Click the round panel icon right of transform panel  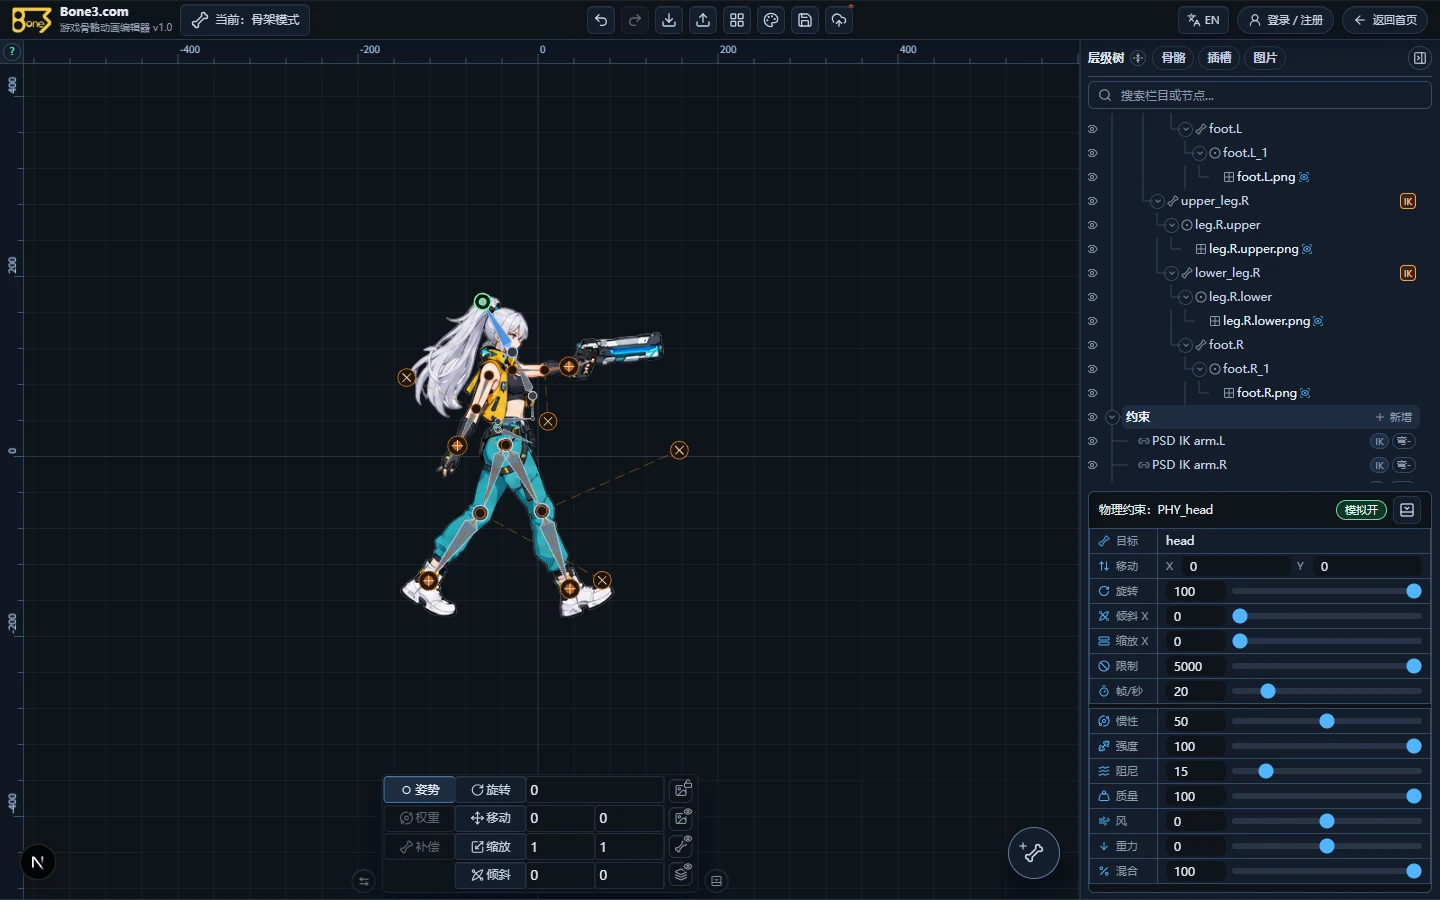tap(716, 881)
